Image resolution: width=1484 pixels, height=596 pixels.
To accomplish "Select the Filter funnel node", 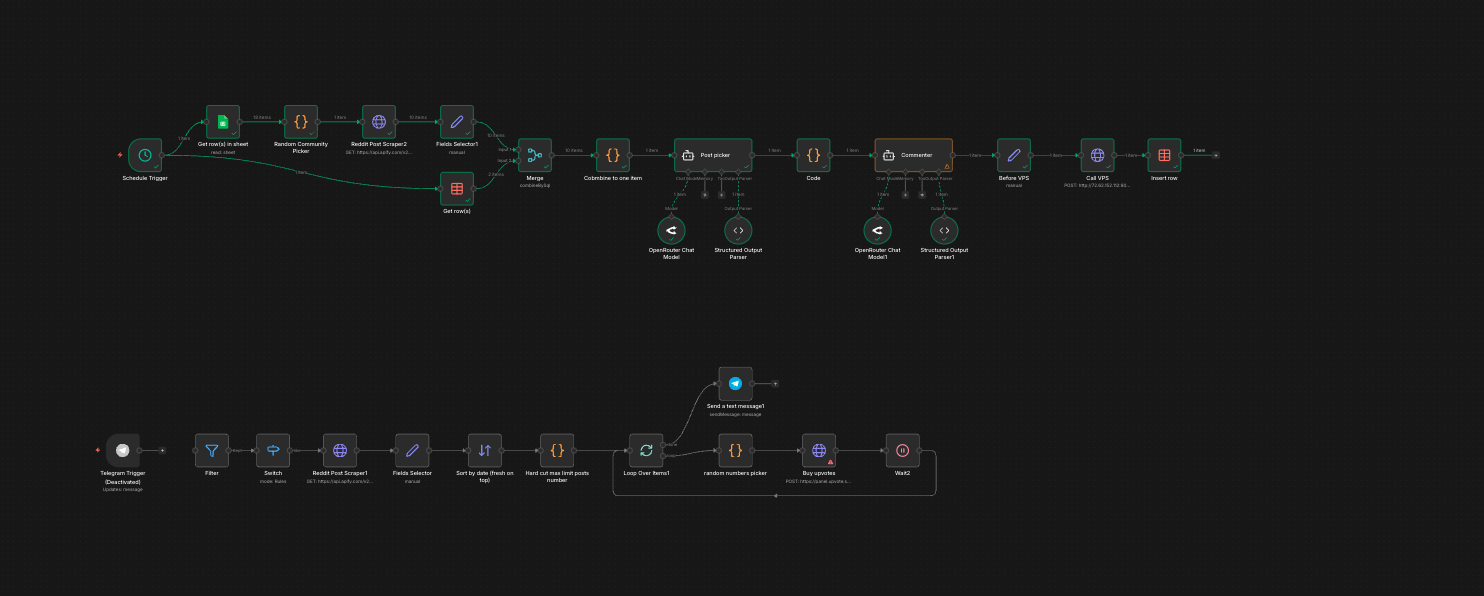I will (x=212, y=450).
